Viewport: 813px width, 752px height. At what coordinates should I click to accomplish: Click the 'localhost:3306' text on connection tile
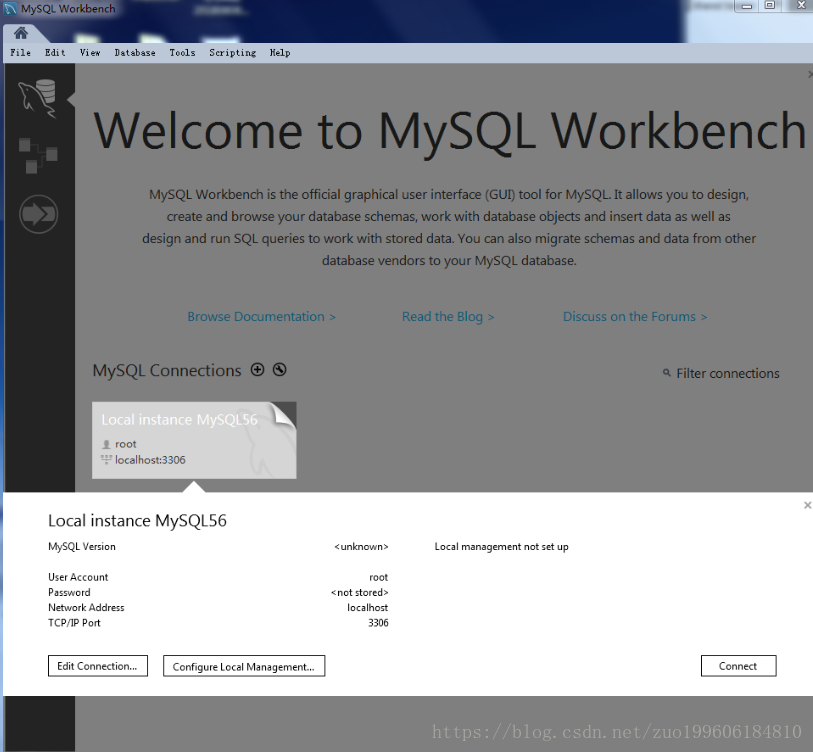coord(150,460)
